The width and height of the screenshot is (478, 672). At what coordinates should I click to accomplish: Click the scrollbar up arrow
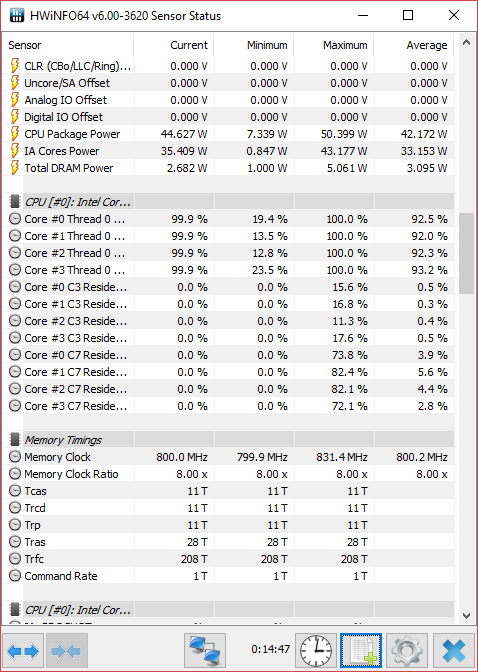pyautogui.click(x=466, y=42)
